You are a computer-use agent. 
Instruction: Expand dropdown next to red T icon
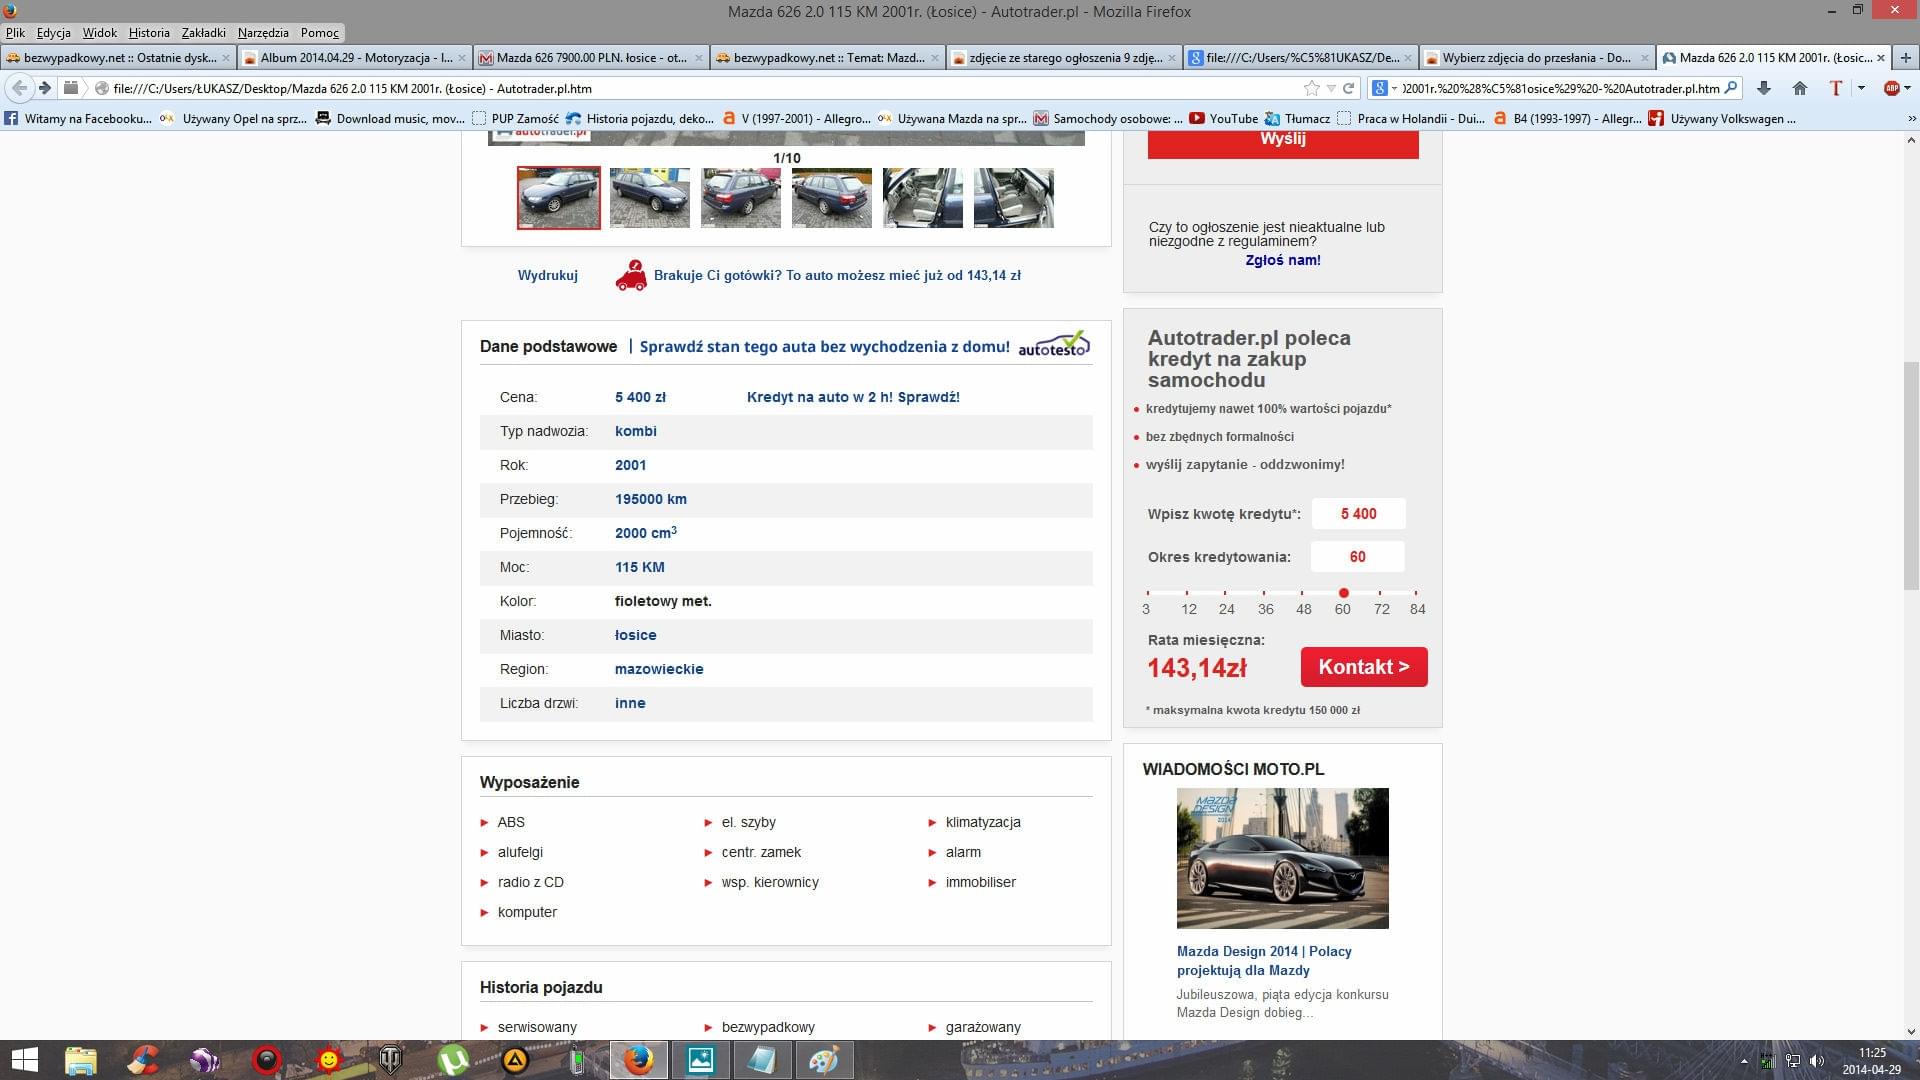(1860, 88)
